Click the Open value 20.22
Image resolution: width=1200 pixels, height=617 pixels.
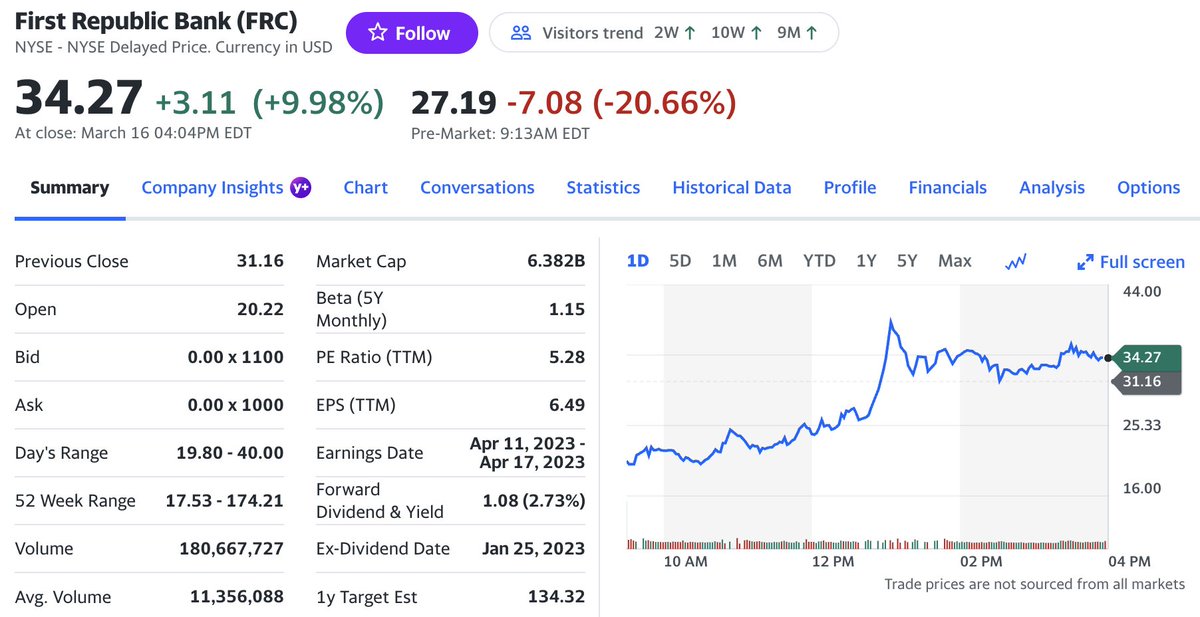(260, 309)
